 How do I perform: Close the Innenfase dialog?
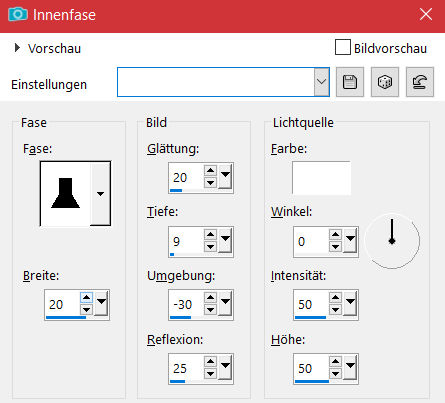[426, 14]
